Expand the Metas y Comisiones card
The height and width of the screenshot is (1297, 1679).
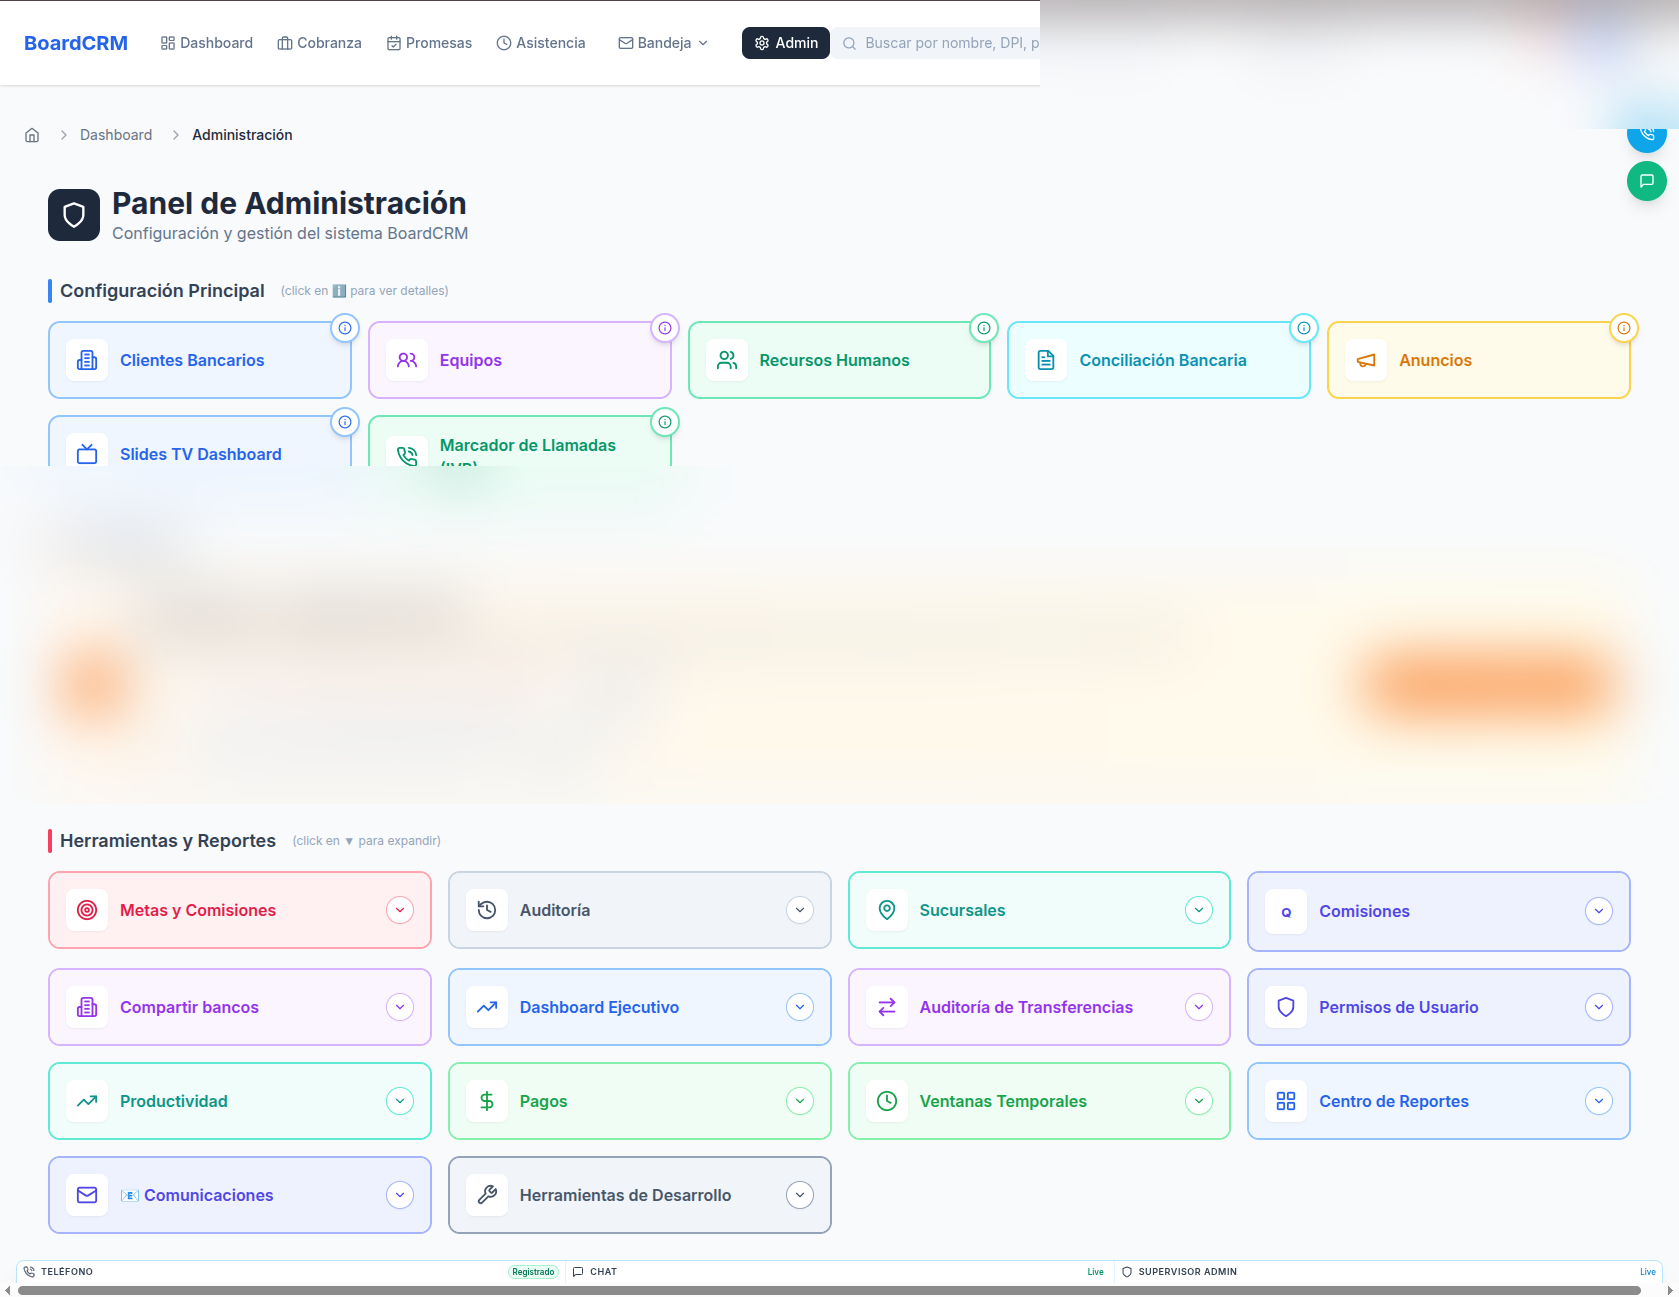click(x=400, y=910)
